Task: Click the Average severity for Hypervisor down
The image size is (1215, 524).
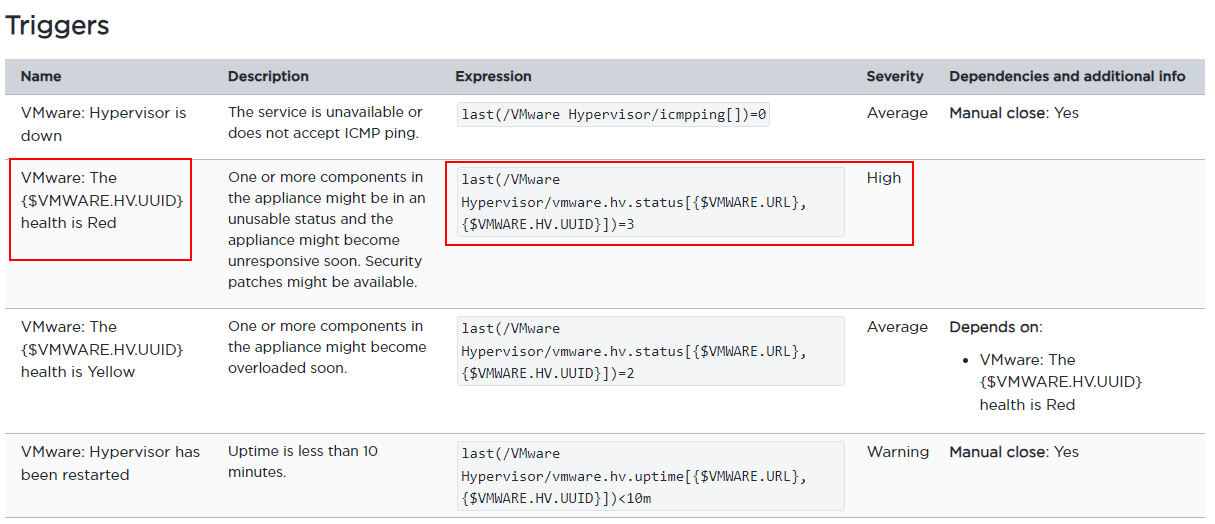Action: 897,113
